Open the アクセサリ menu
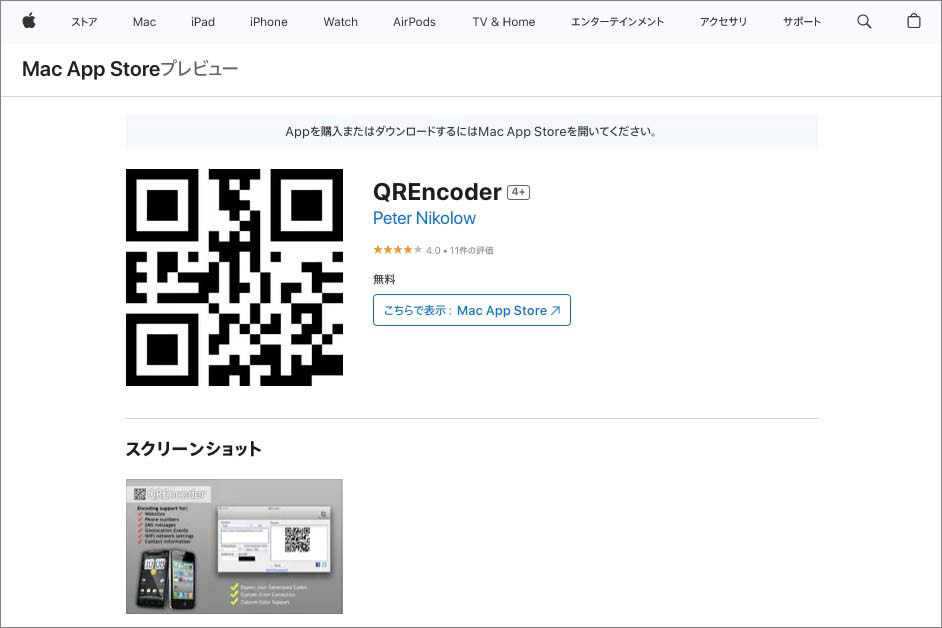The height and width of the screenshot is (628, 942). point(723,21)
